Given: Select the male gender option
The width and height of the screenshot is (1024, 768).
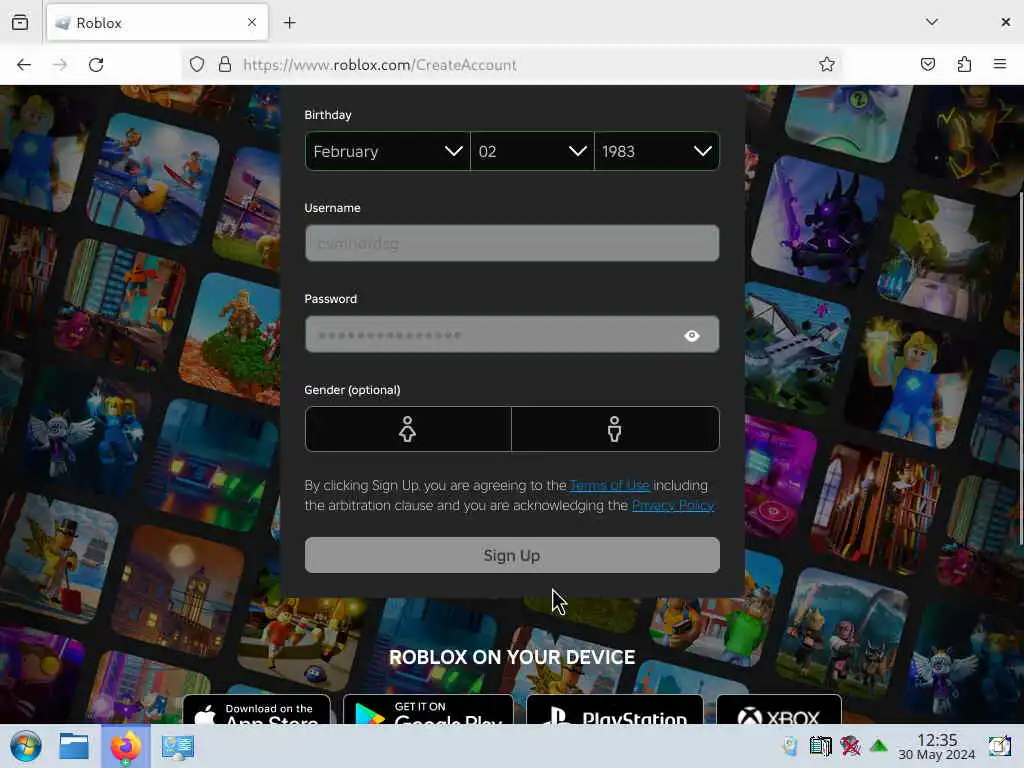Looking at the screenshot, I should tap(615, 429).
